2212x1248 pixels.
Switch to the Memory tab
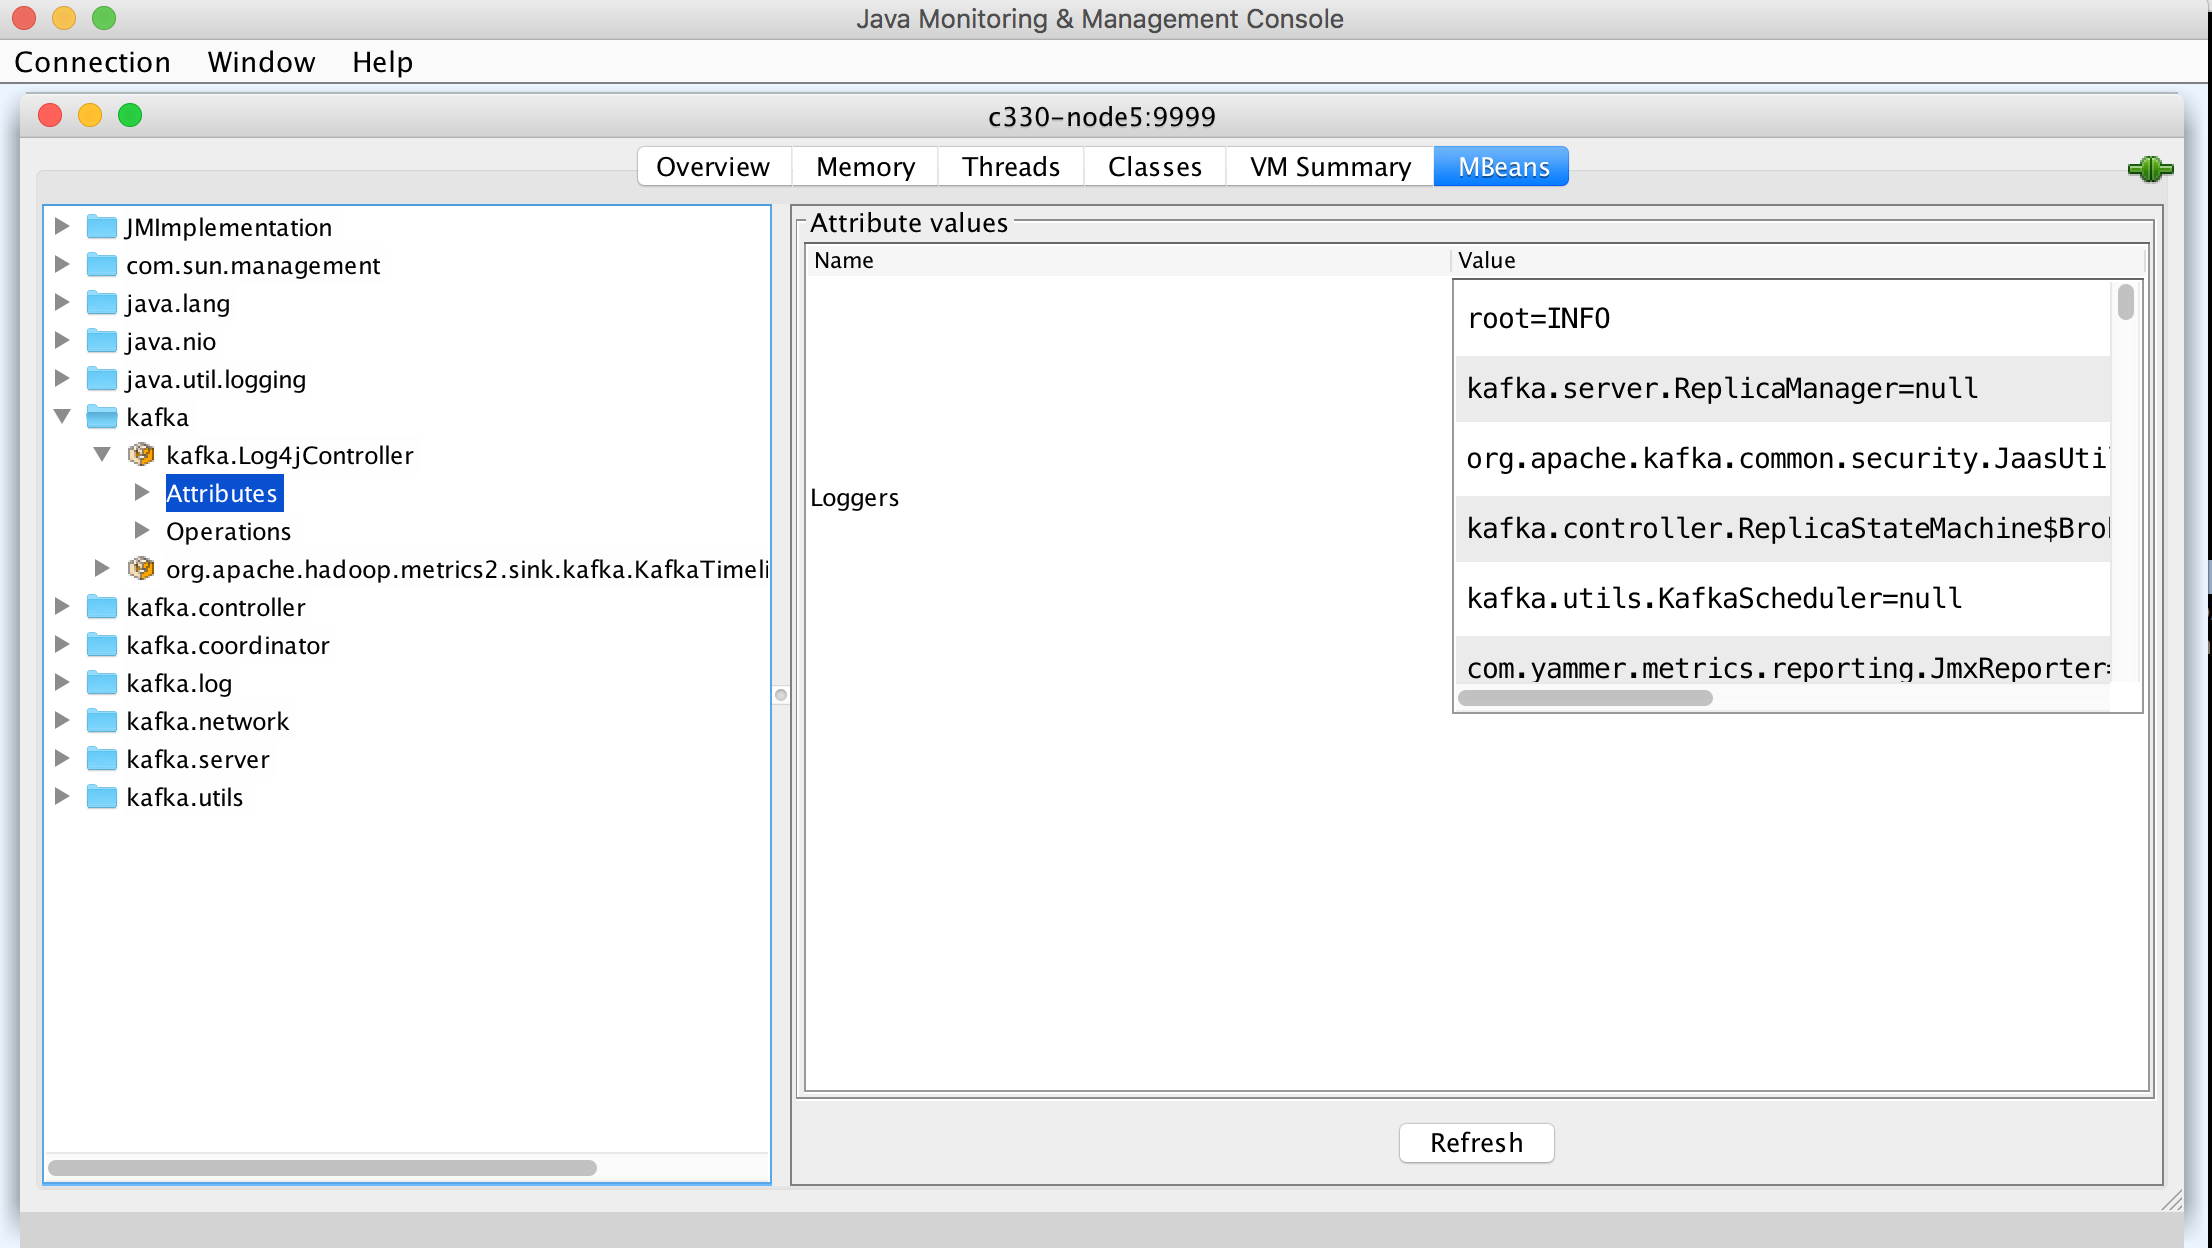[863, 166]
